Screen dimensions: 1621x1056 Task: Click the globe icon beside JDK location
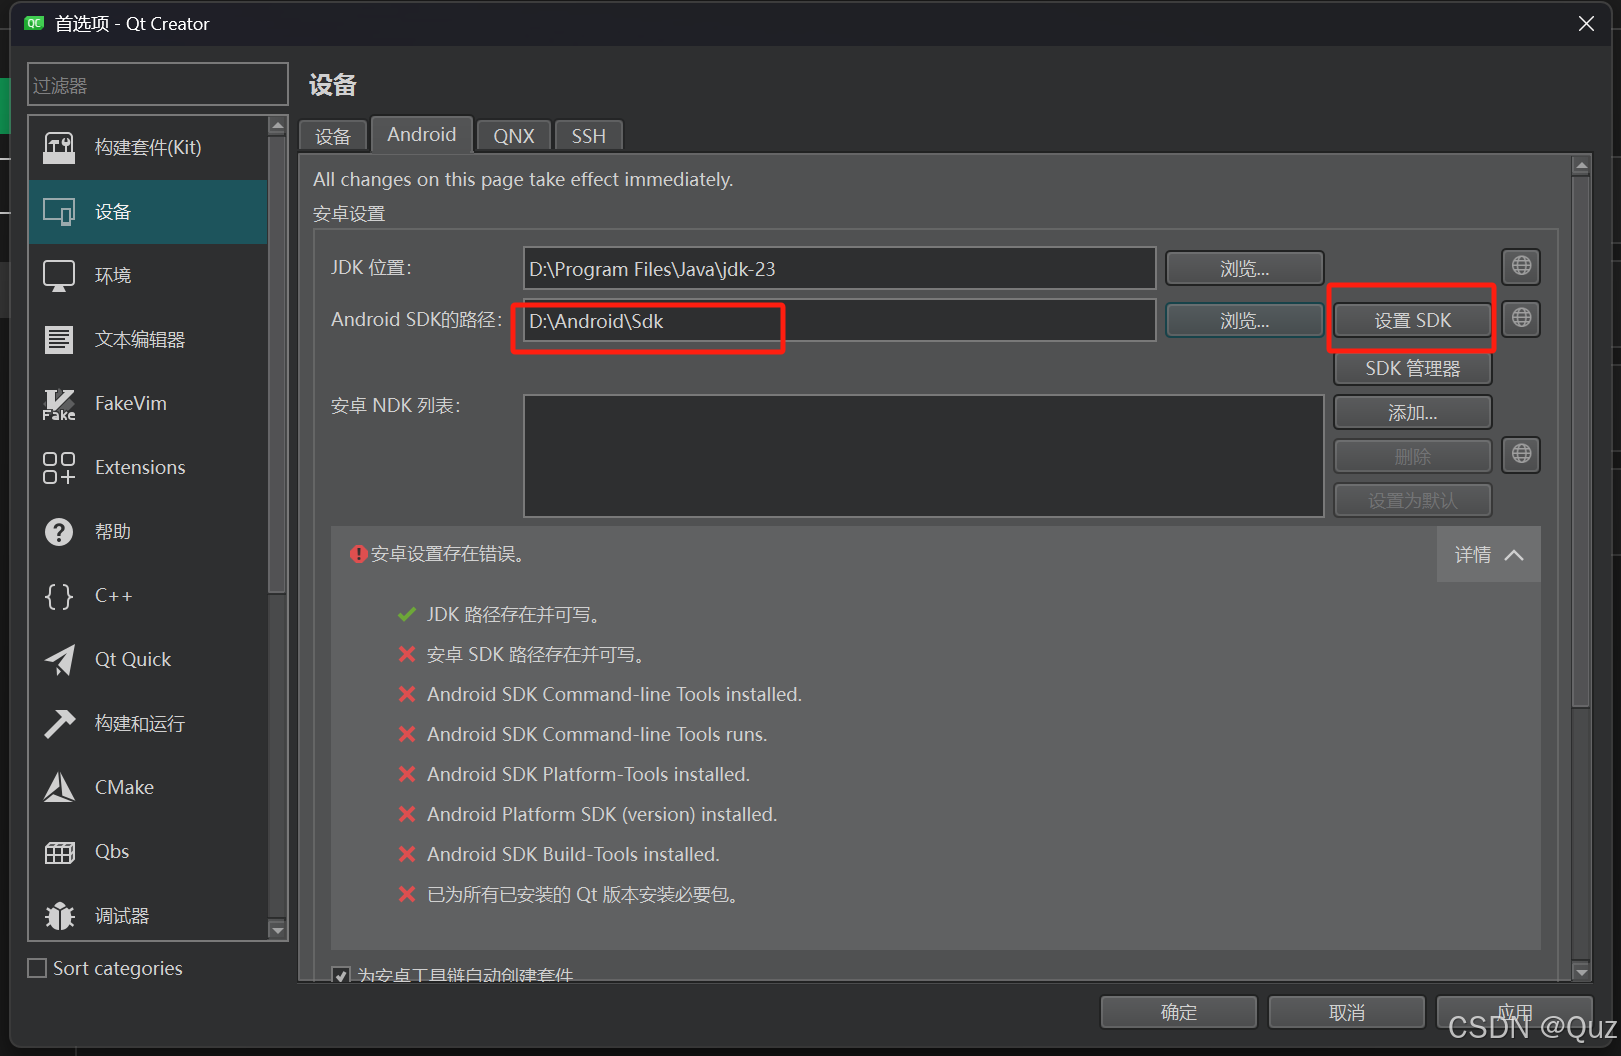pos(1521,266)
